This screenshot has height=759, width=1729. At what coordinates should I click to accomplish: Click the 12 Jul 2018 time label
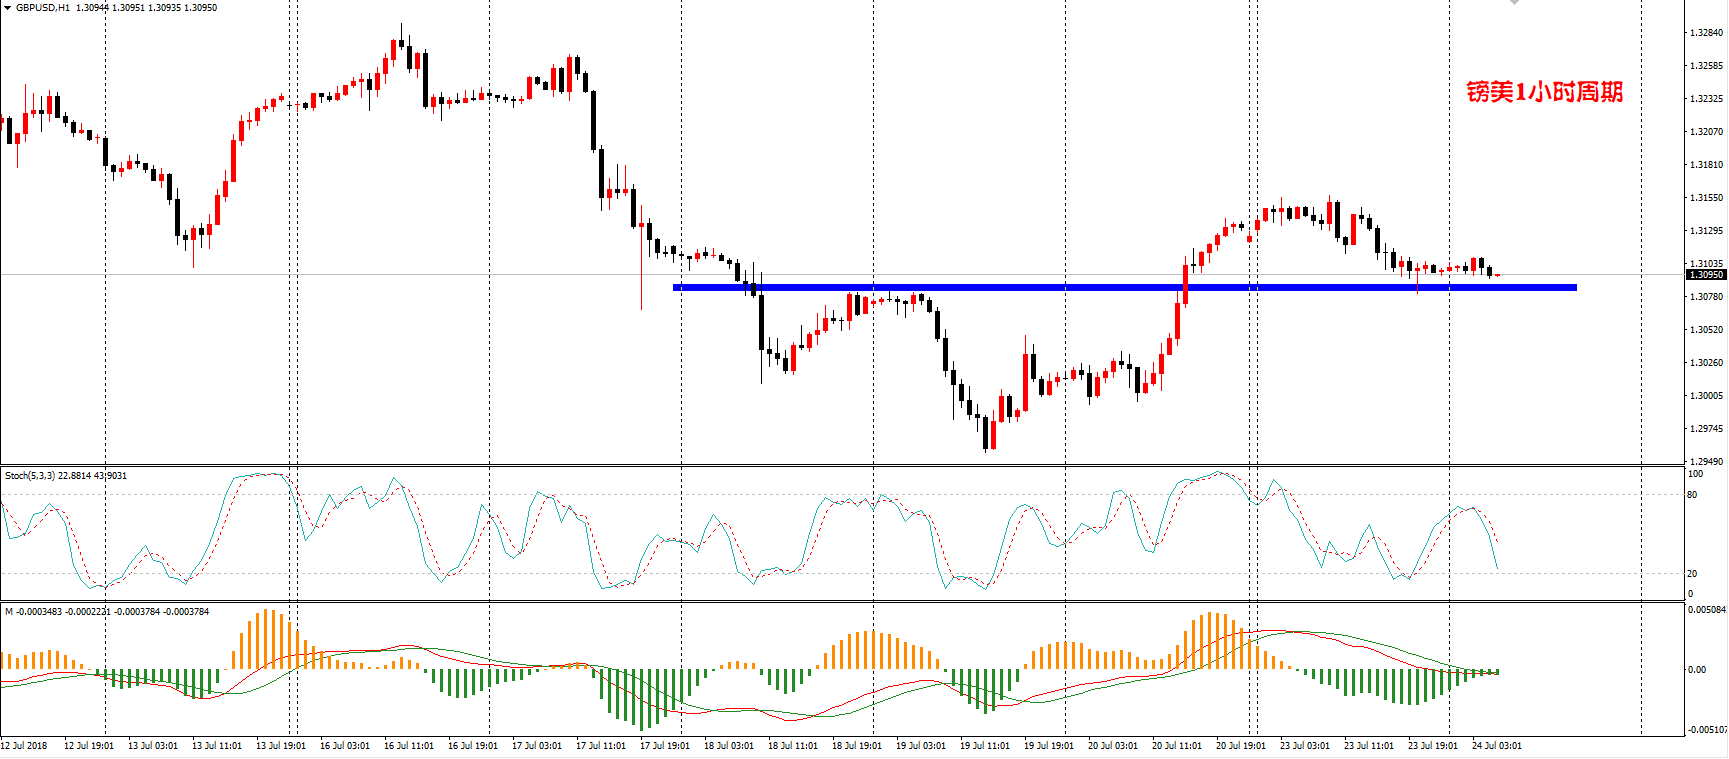click(24, 745)
